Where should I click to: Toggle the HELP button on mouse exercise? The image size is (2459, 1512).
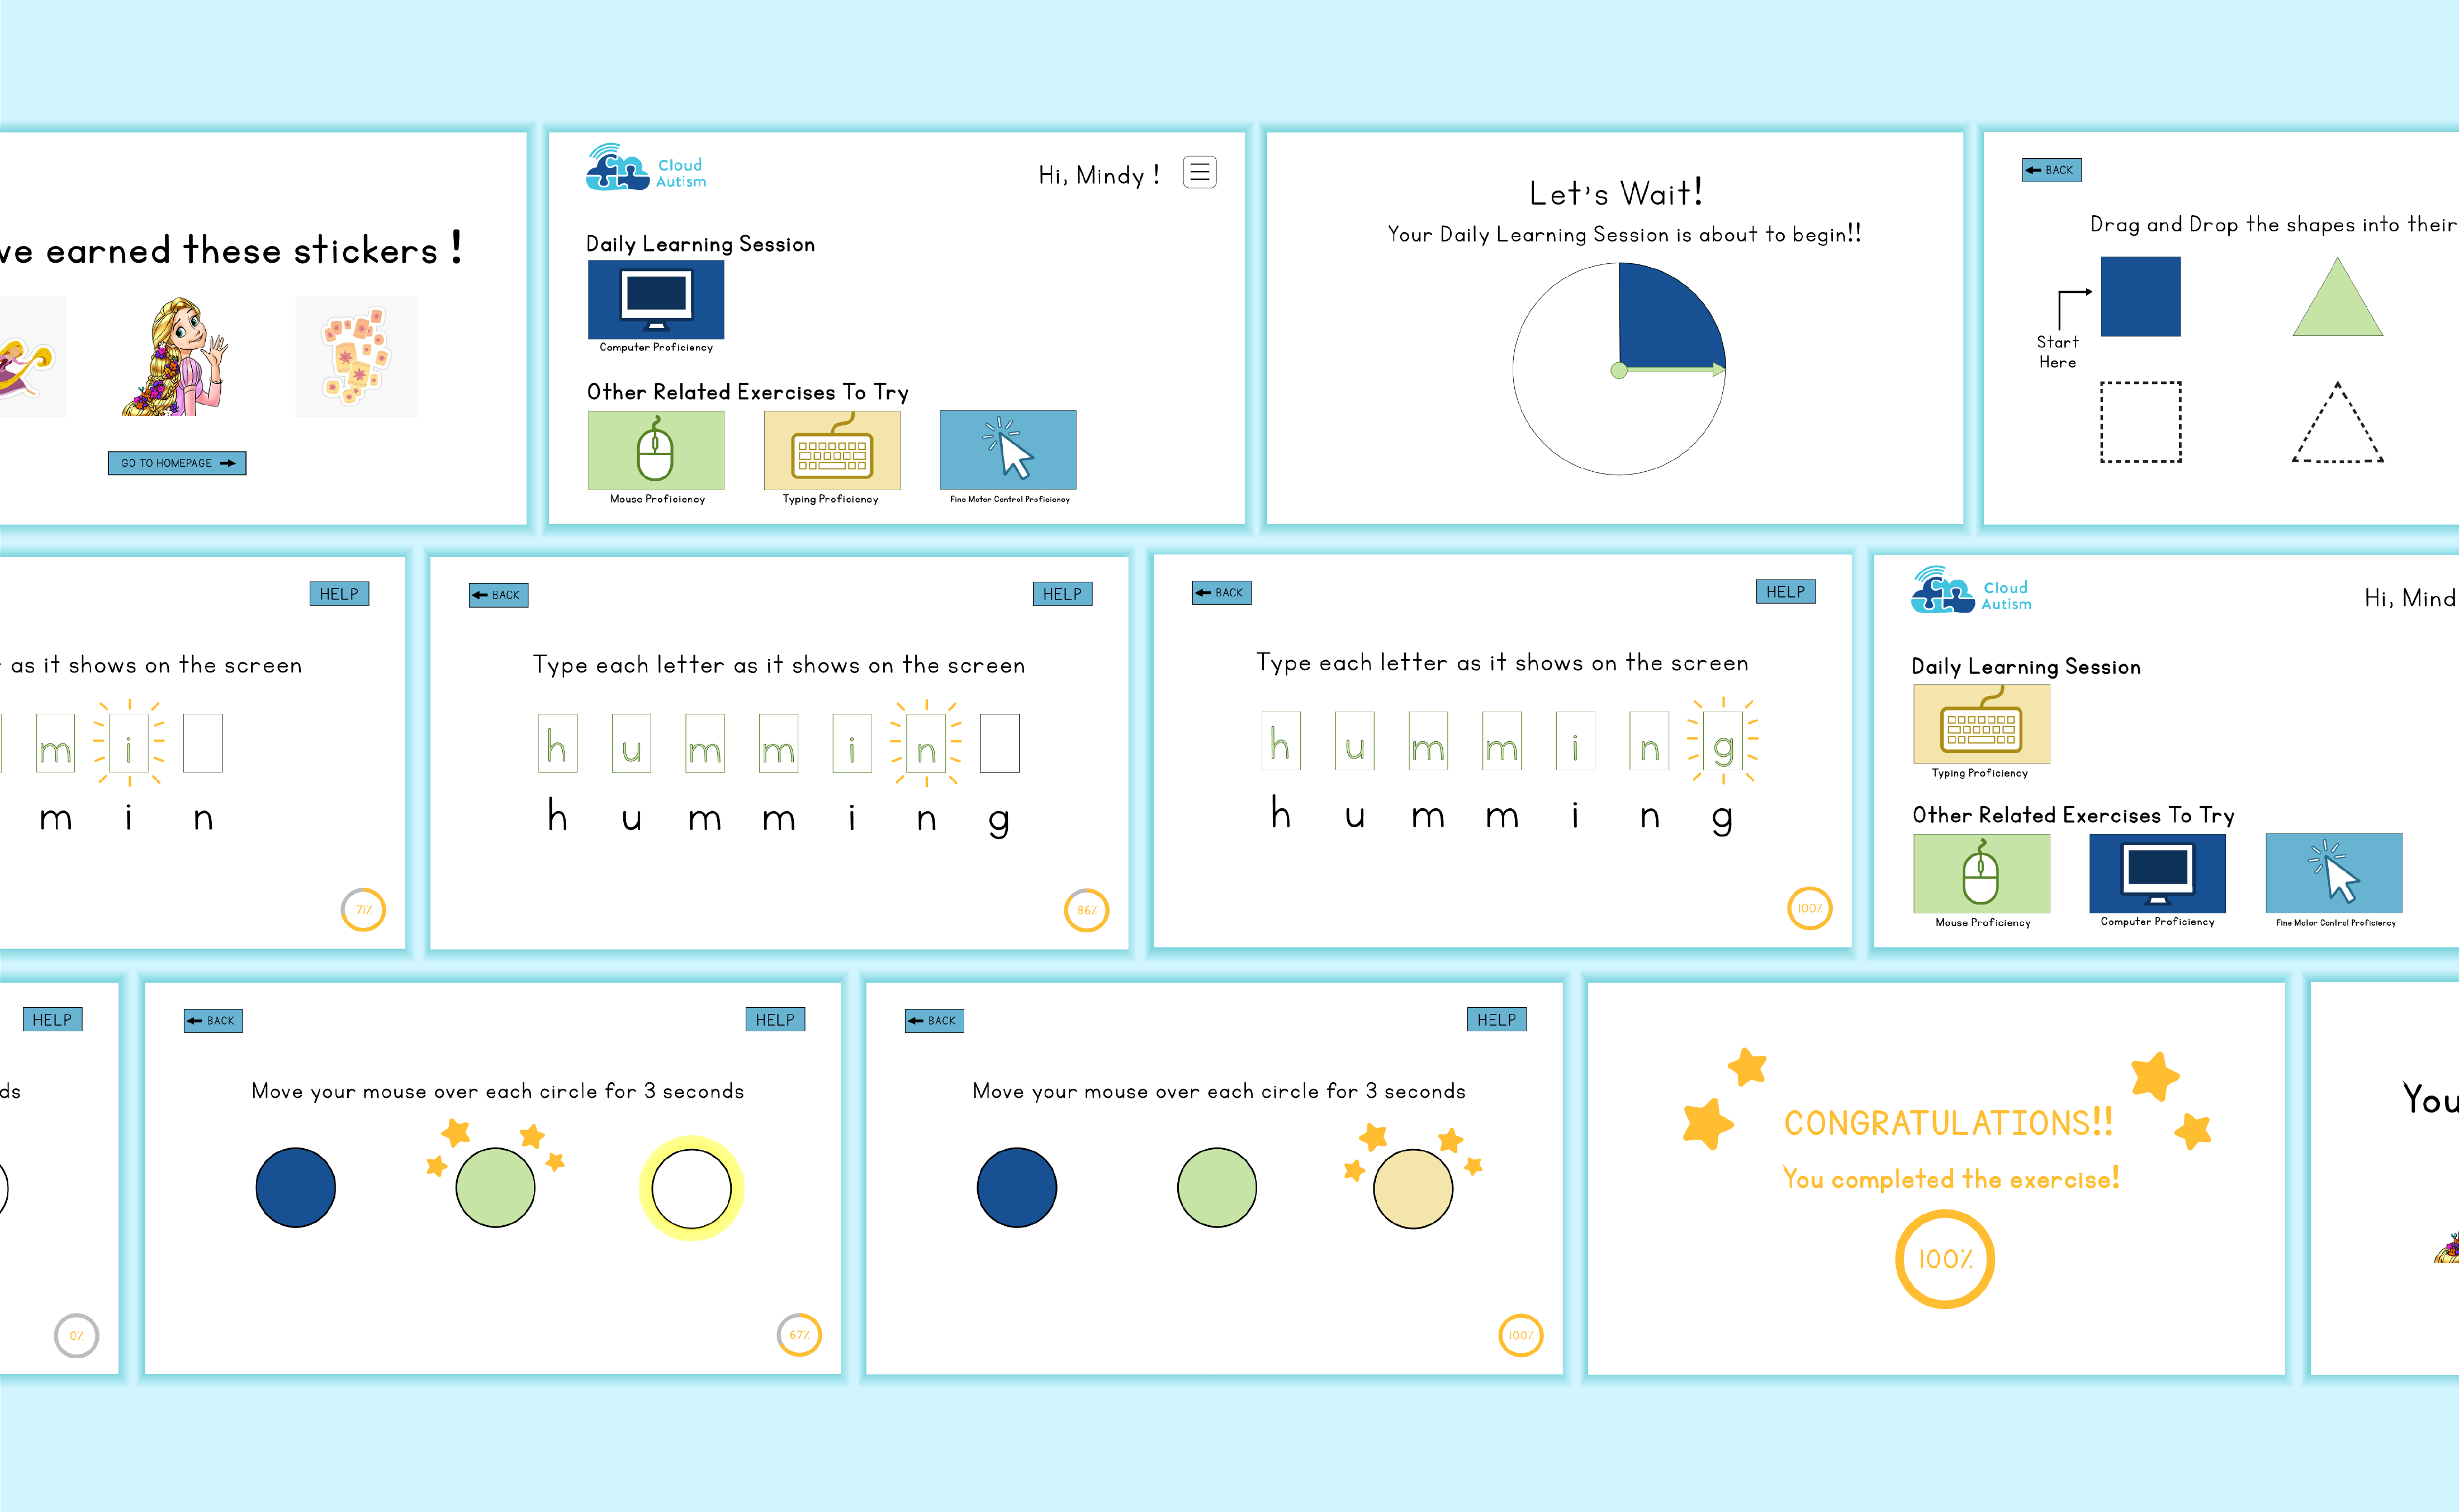coord(775,1013)
